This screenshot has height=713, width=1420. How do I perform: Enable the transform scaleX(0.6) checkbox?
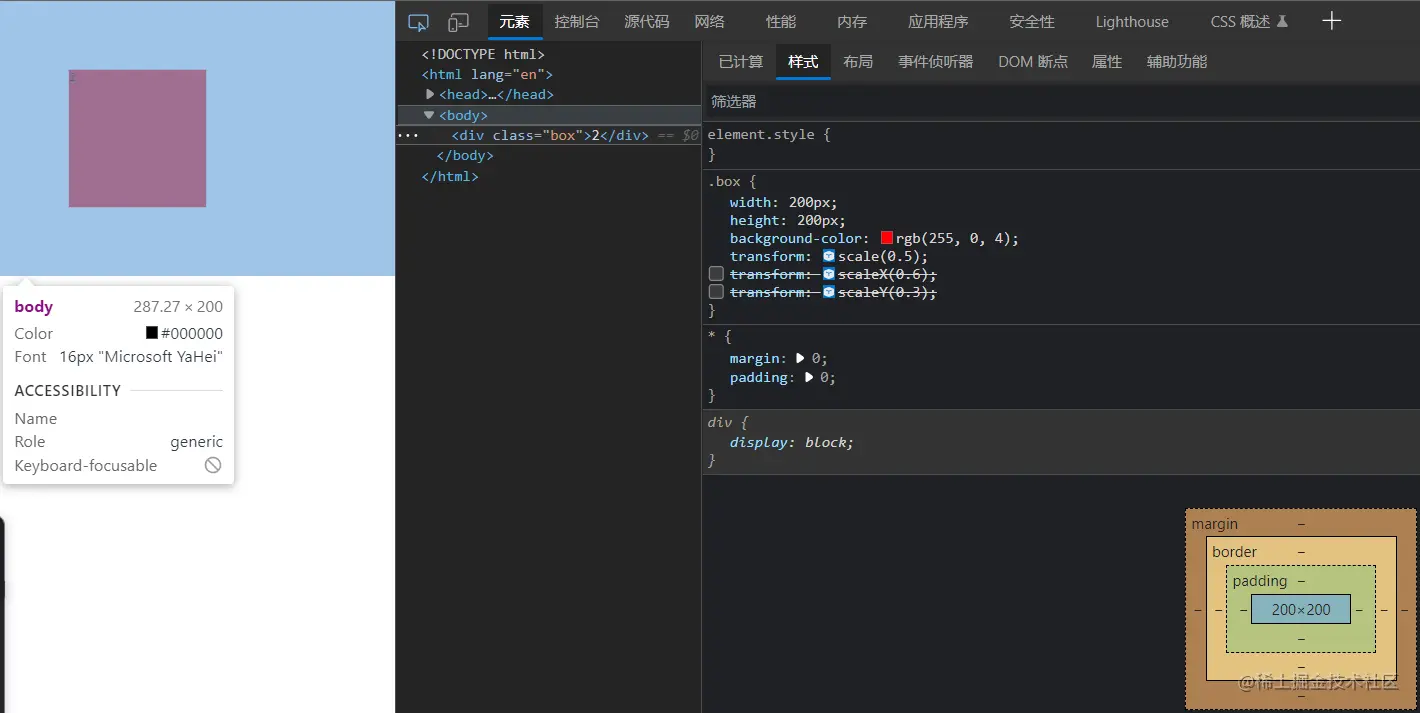click(x=716, y=274)
